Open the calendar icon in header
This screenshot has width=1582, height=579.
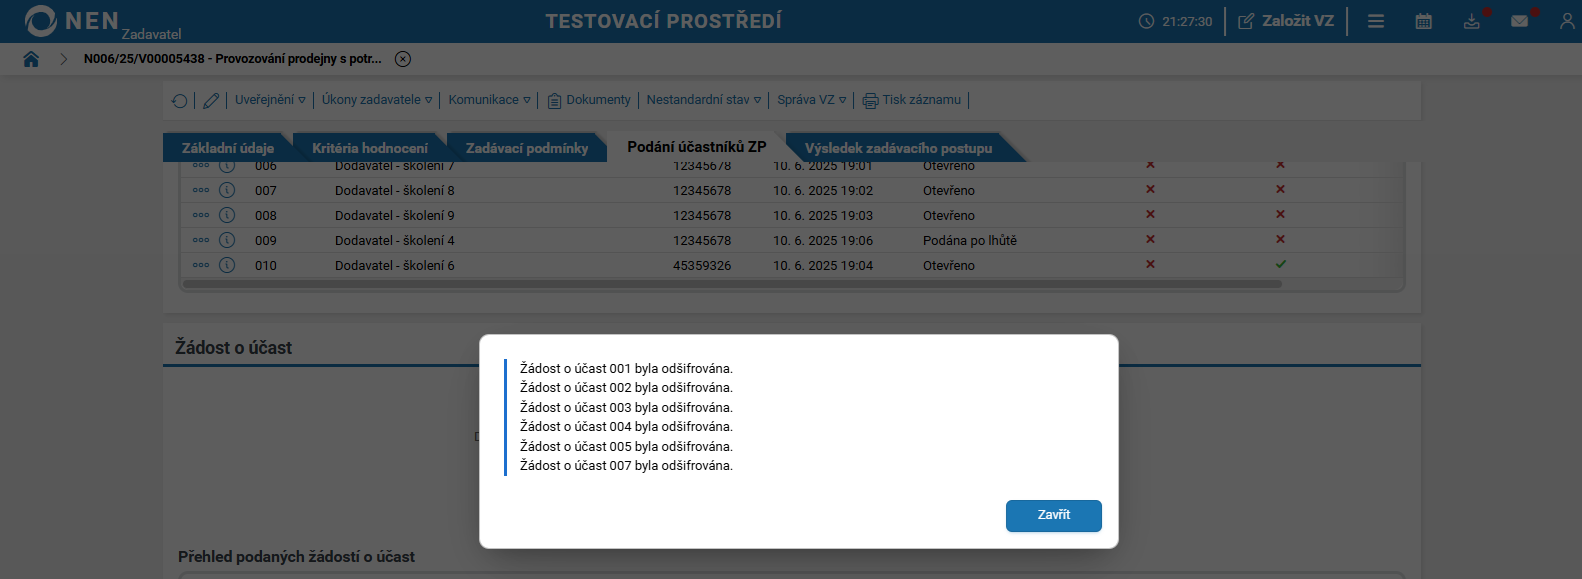[x=1424, y=21]
